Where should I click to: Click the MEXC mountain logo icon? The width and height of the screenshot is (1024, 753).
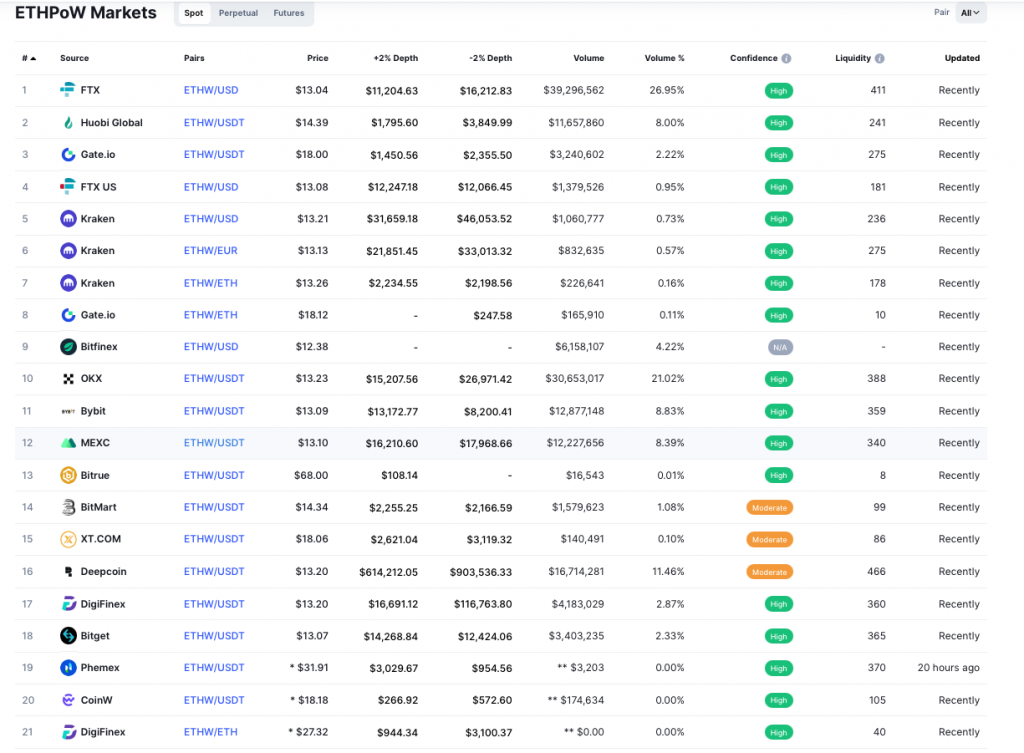(68, 443)
